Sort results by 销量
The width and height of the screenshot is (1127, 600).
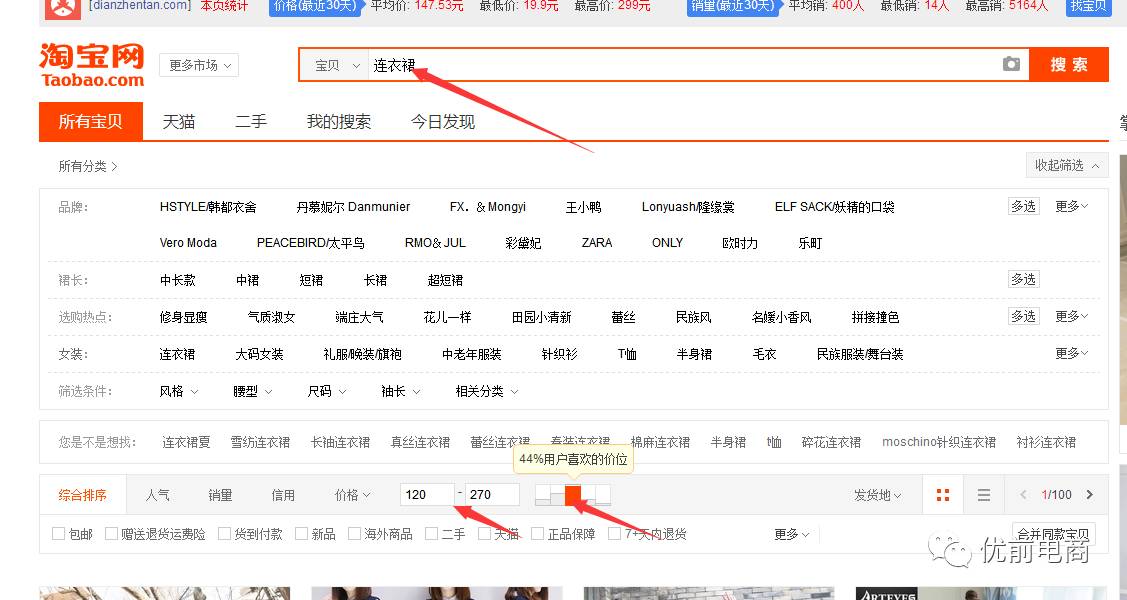pyautogui.click(x=220, y=494)
